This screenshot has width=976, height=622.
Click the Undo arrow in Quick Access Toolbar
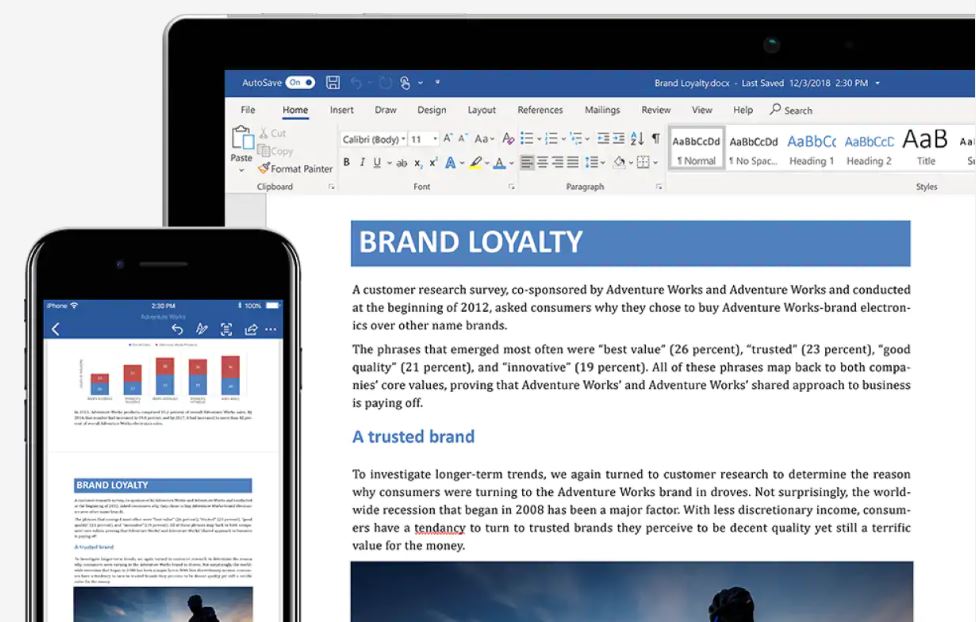click(x=356, y=83)
